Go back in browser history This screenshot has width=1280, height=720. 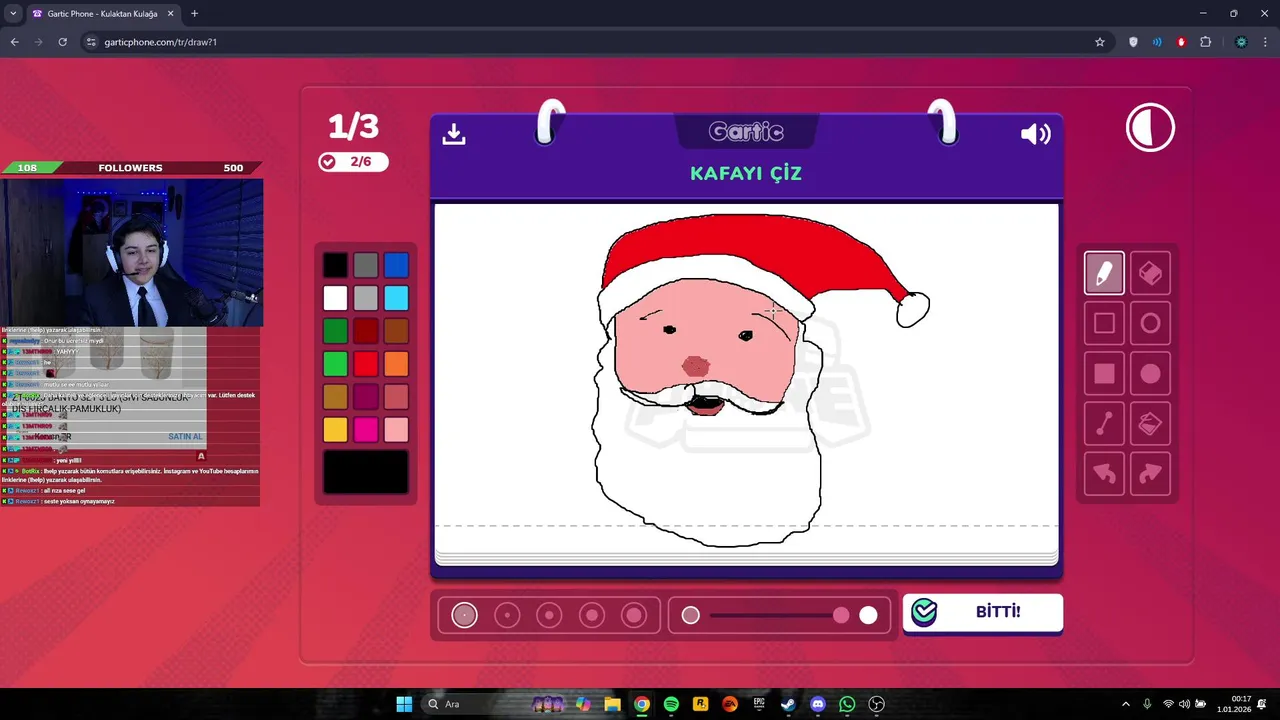click(x=14, y=42)
